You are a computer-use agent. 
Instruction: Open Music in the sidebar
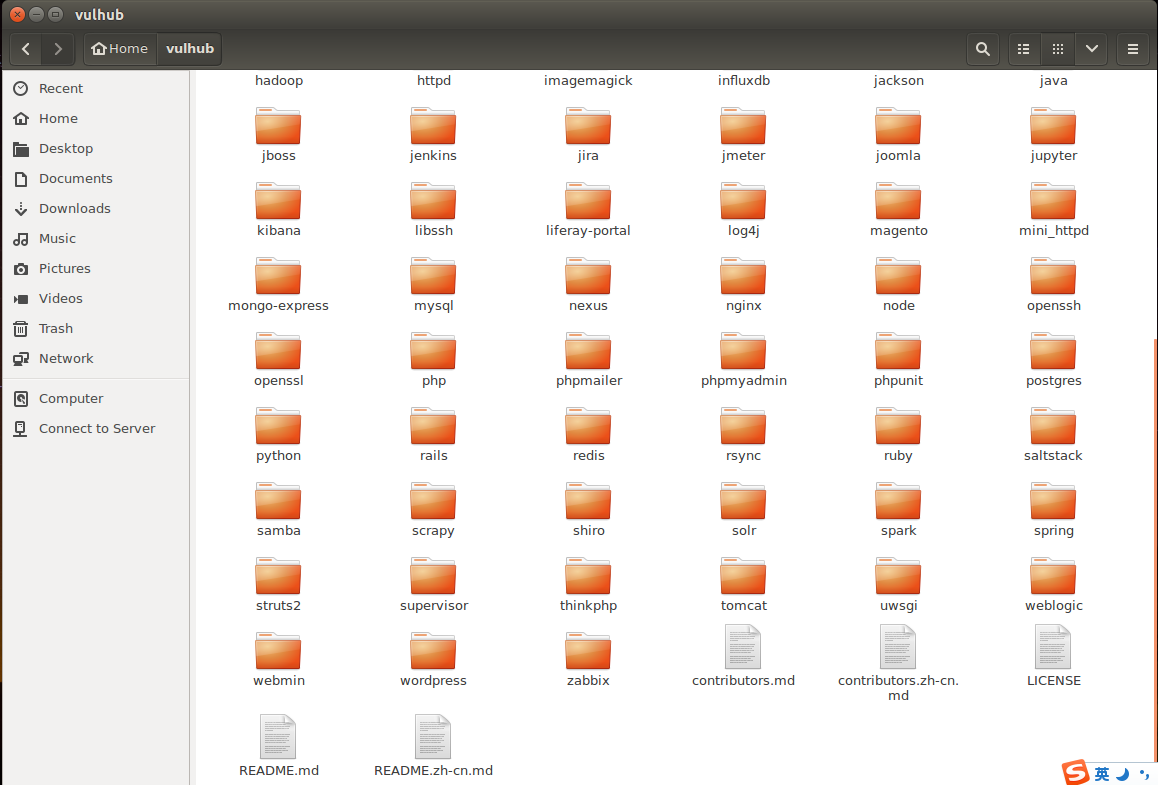tap(96, 239)
